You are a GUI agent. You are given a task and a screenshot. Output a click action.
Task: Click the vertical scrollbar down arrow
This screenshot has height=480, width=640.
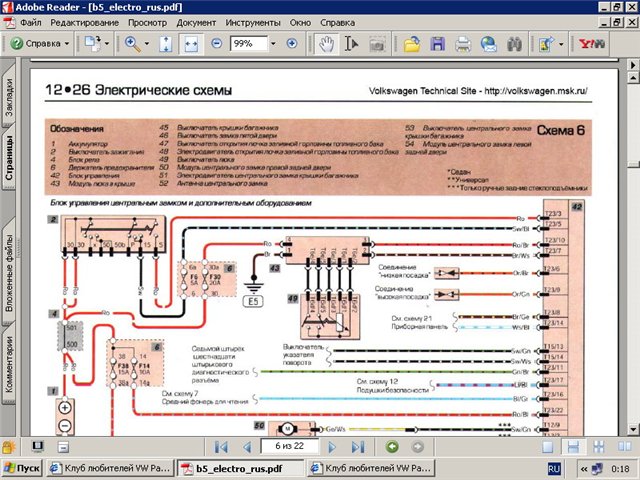coord(633,429)
